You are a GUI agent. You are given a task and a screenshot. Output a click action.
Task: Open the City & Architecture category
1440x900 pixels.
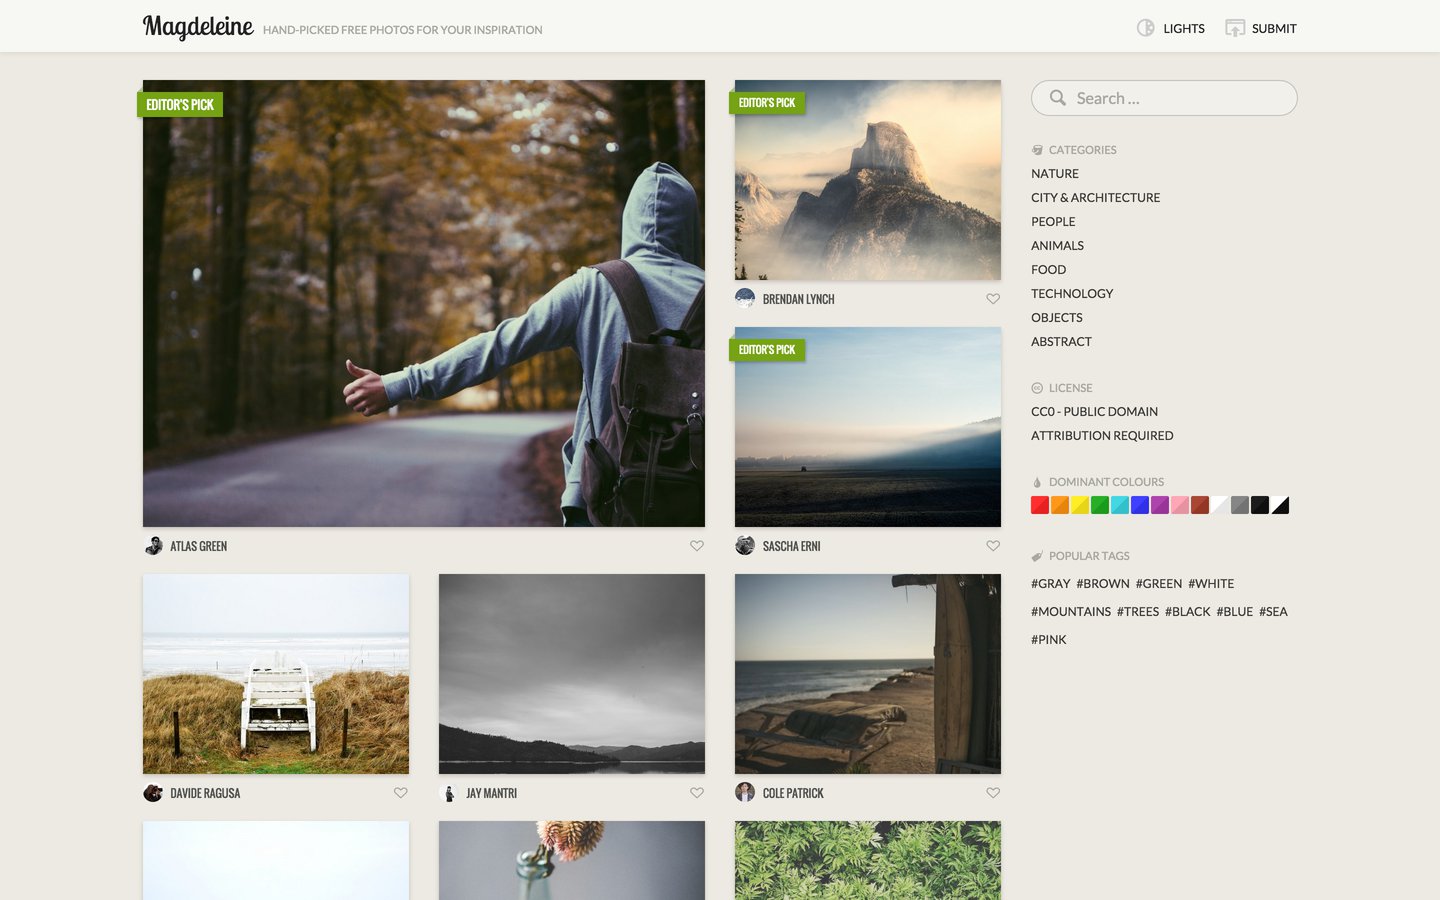coord(1096,198)
